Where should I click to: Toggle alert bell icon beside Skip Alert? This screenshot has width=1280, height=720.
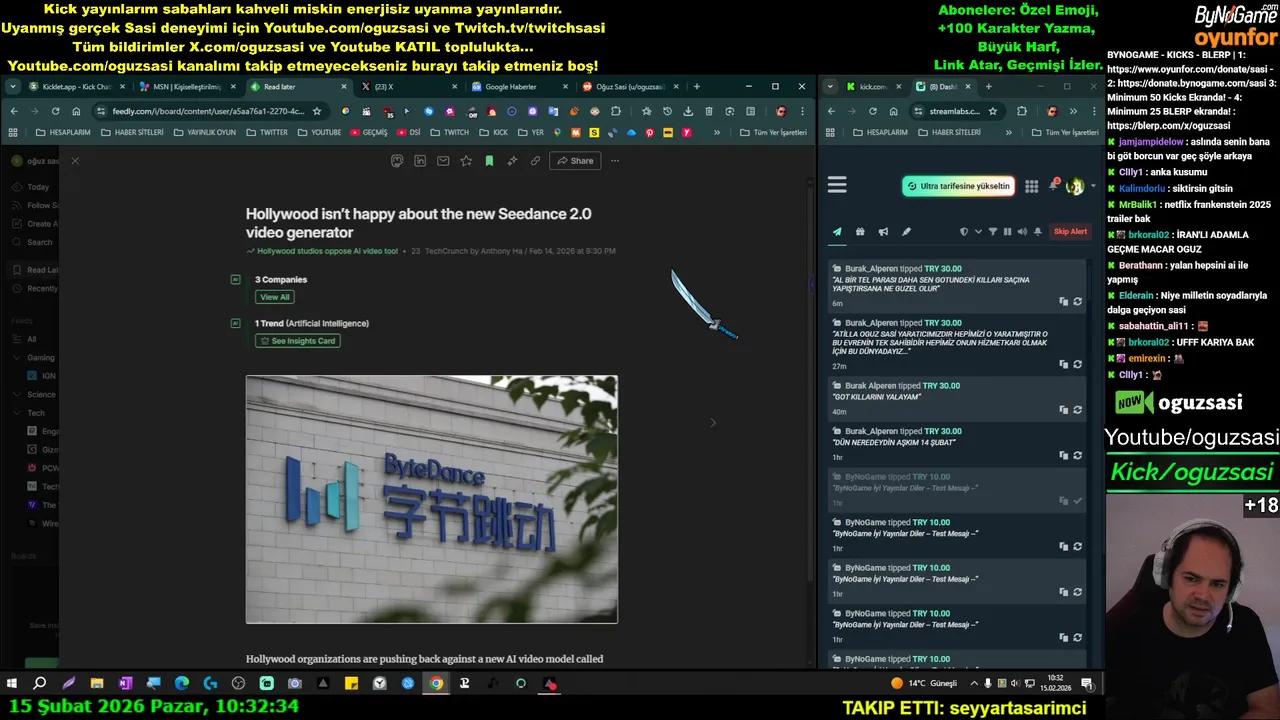(x=1038, y=232)
